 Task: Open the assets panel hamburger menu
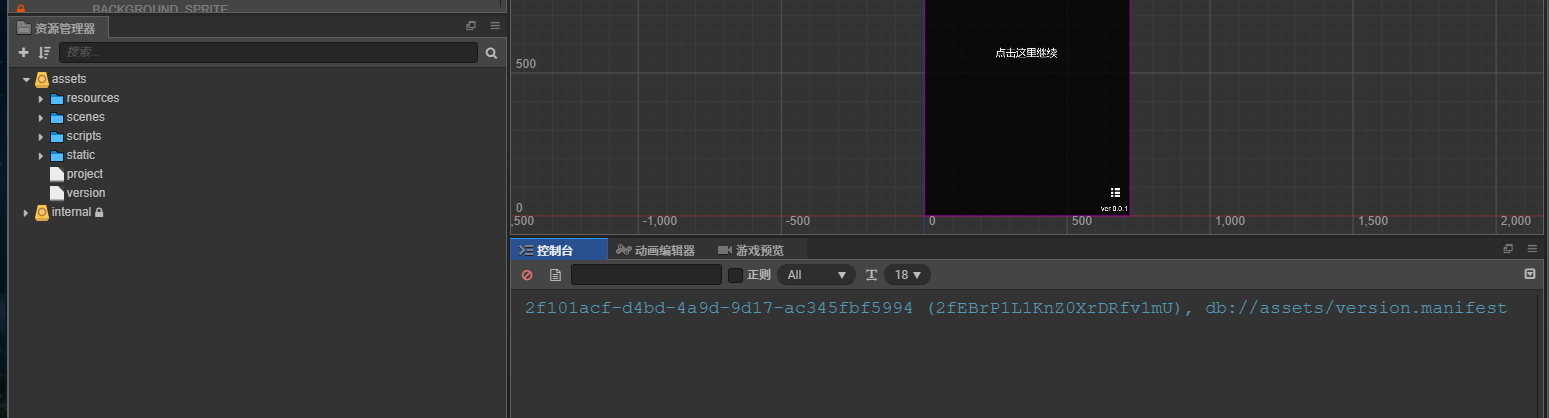(x=495, y=26)
